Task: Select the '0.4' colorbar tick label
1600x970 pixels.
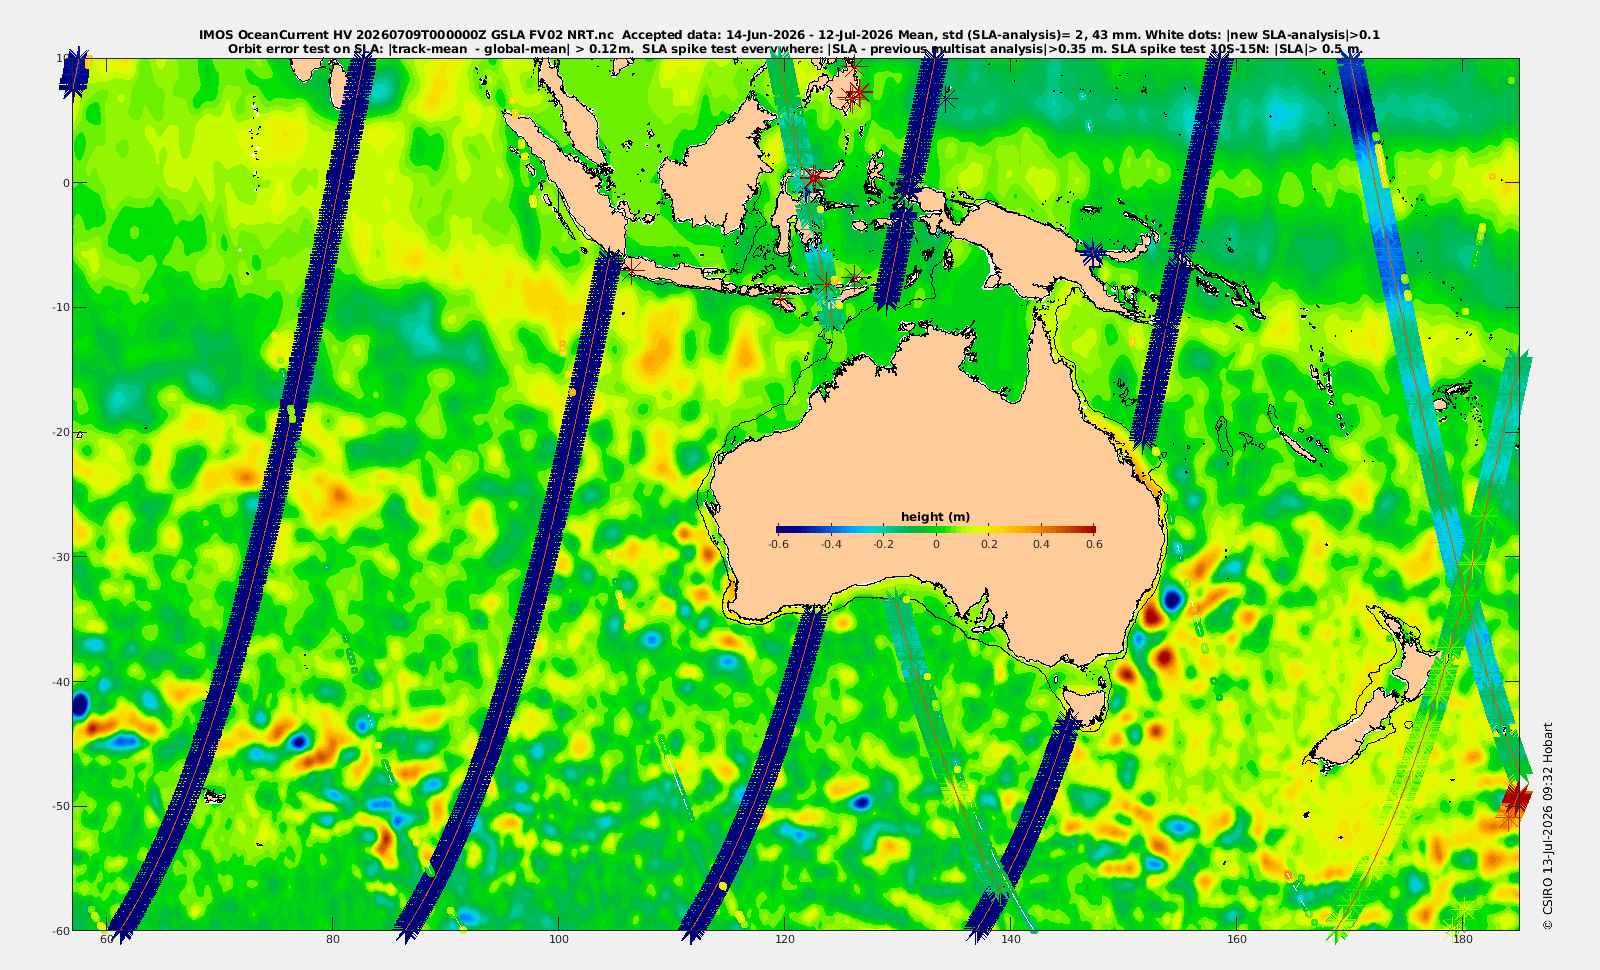Action: point(1041,545)
